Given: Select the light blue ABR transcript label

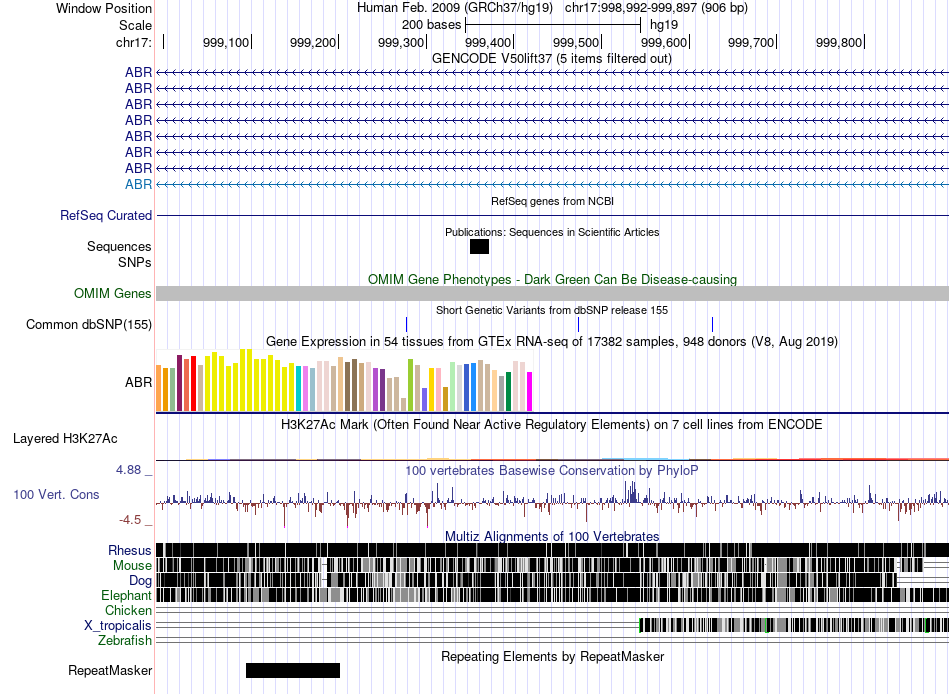Looking at the screenshot, I should click(x=138, y=184).
